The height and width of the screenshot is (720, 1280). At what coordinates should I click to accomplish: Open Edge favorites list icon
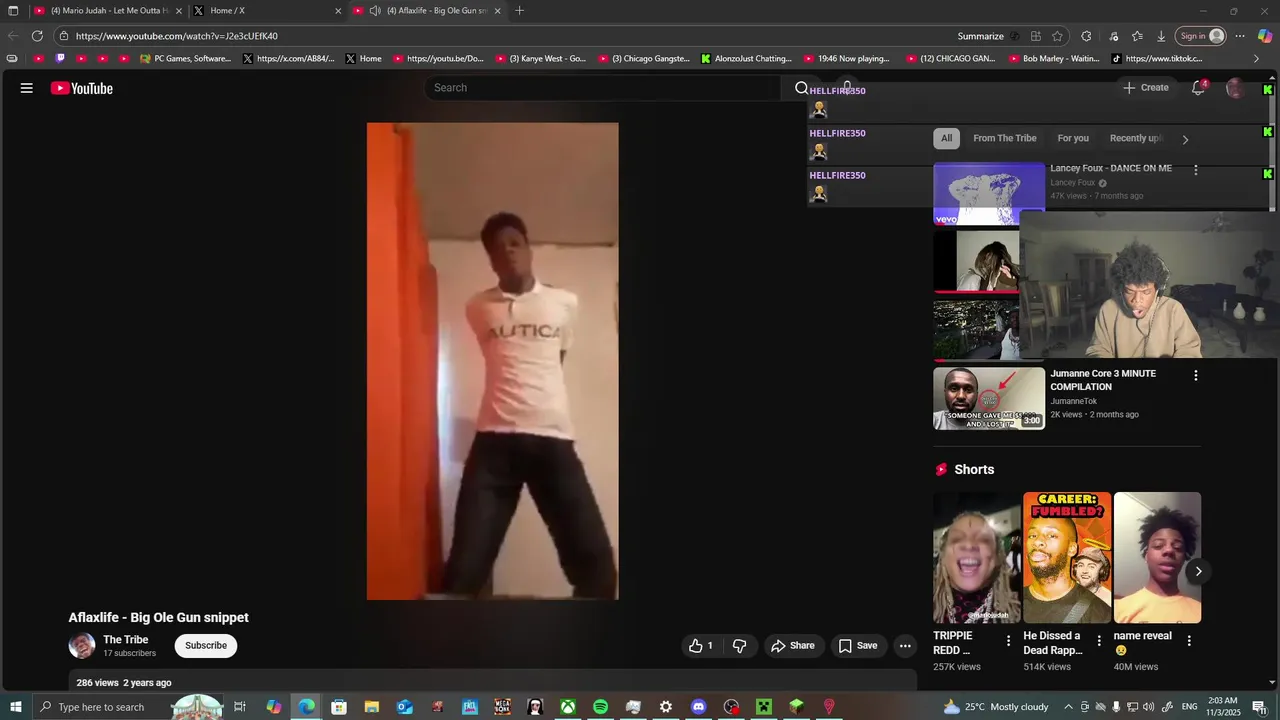tap(1137, 36)
